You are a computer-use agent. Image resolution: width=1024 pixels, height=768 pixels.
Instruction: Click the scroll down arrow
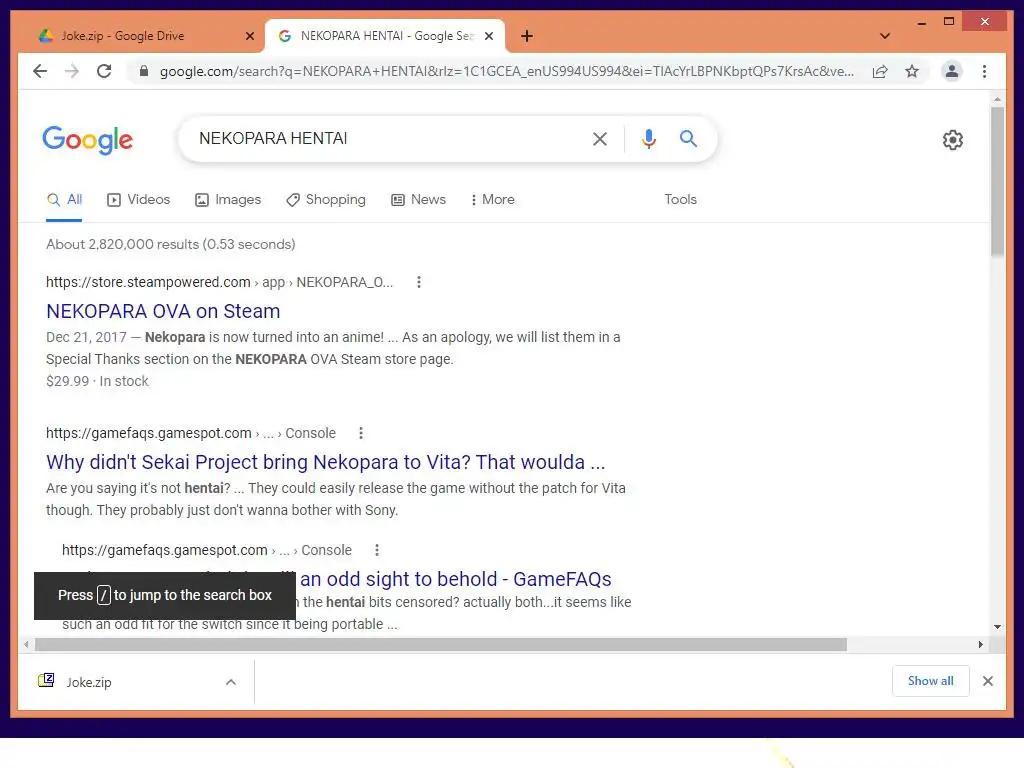997,627
